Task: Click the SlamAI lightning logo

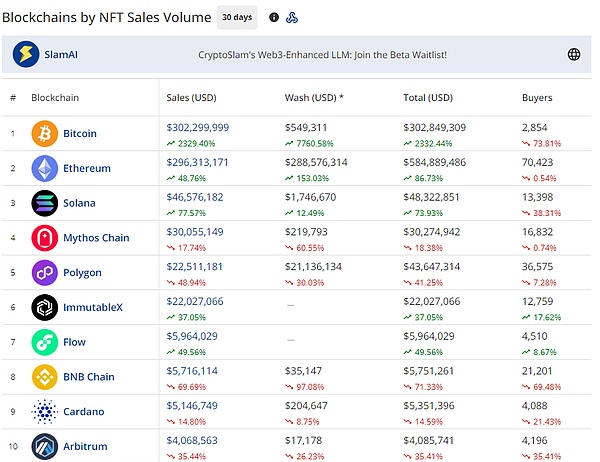Action: [26, 54]
